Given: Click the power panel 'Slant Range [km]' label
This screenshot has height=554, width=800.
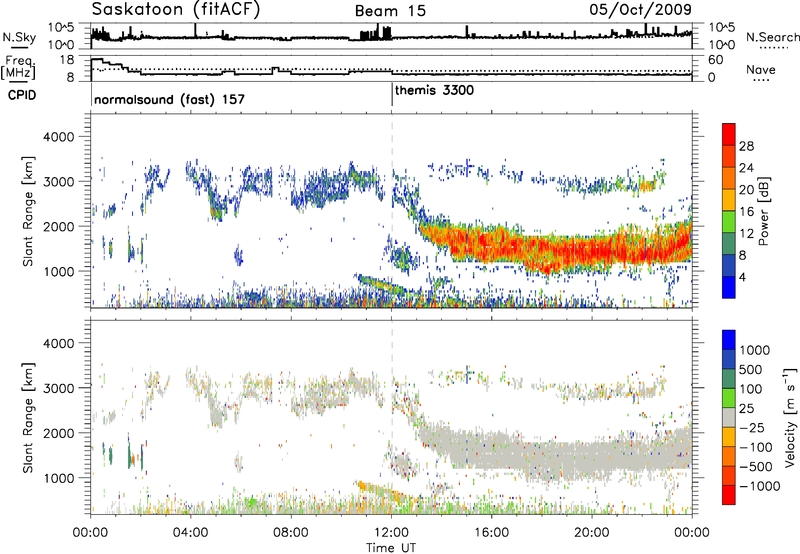Looking at the screenshot, I should (28, 211).
